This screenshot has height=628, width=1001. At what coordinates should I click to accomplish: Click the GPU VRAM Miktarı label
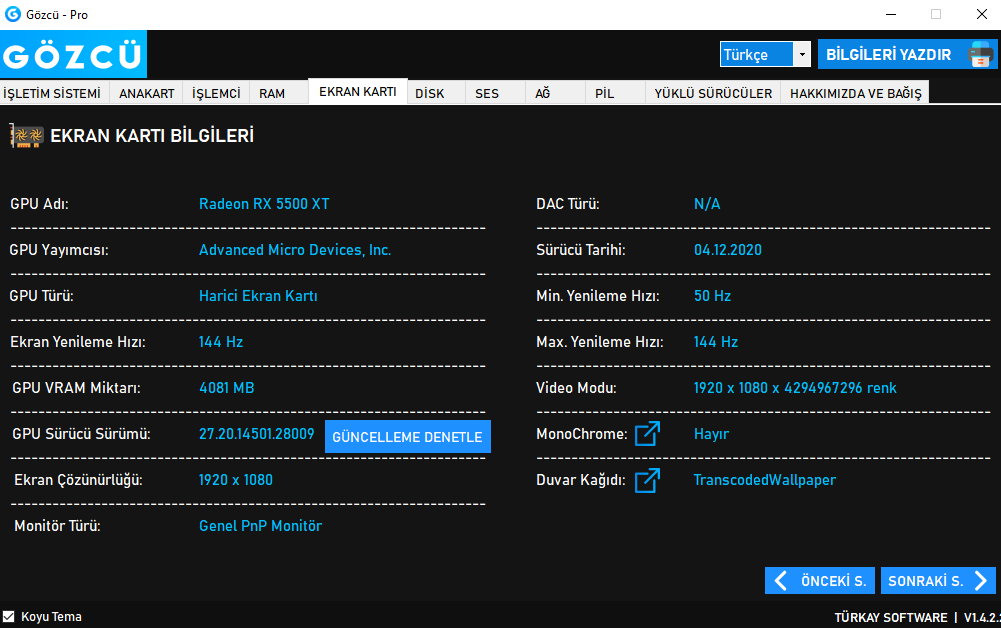point(76,387)
